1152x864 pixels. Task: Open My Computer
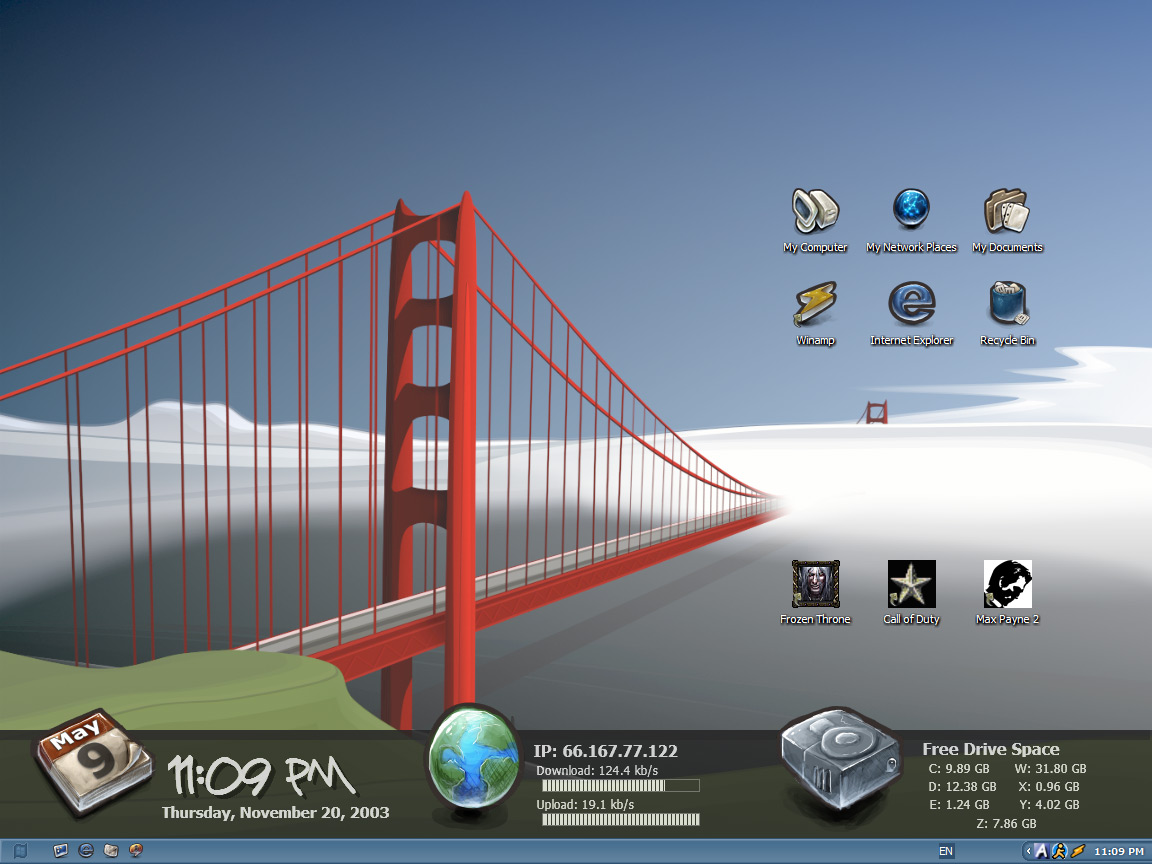(815, 213)
